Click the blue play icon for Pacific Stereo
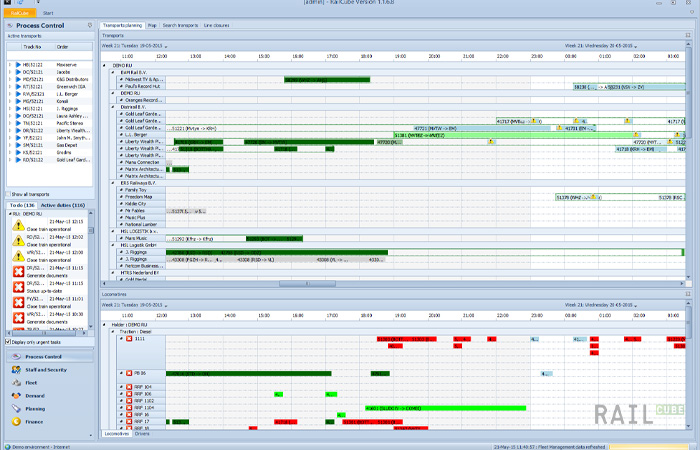The height and width of the screenshot is (450, 700). (18, 123)
